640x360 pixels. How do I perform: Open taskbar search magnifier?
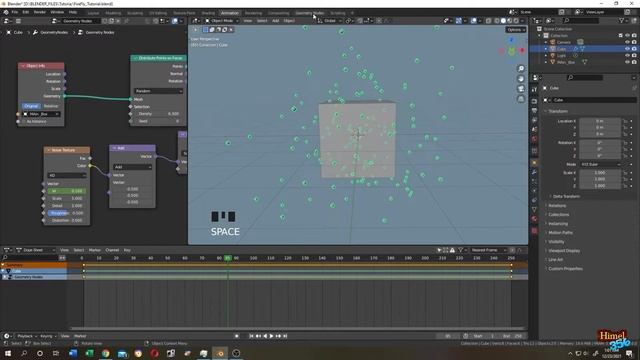pyautogui.click(x=24, y=353)
